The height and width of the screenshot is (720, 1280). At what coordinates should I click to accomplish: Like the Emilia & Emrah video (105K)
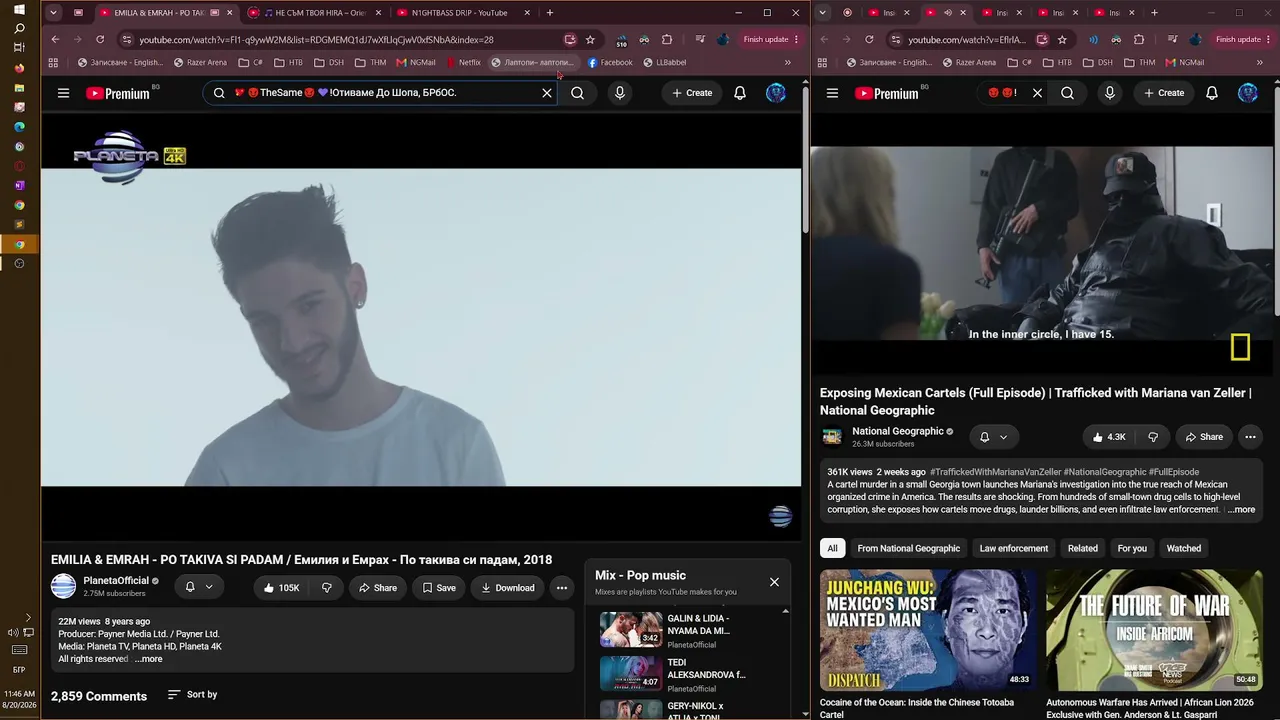[281, 588]
